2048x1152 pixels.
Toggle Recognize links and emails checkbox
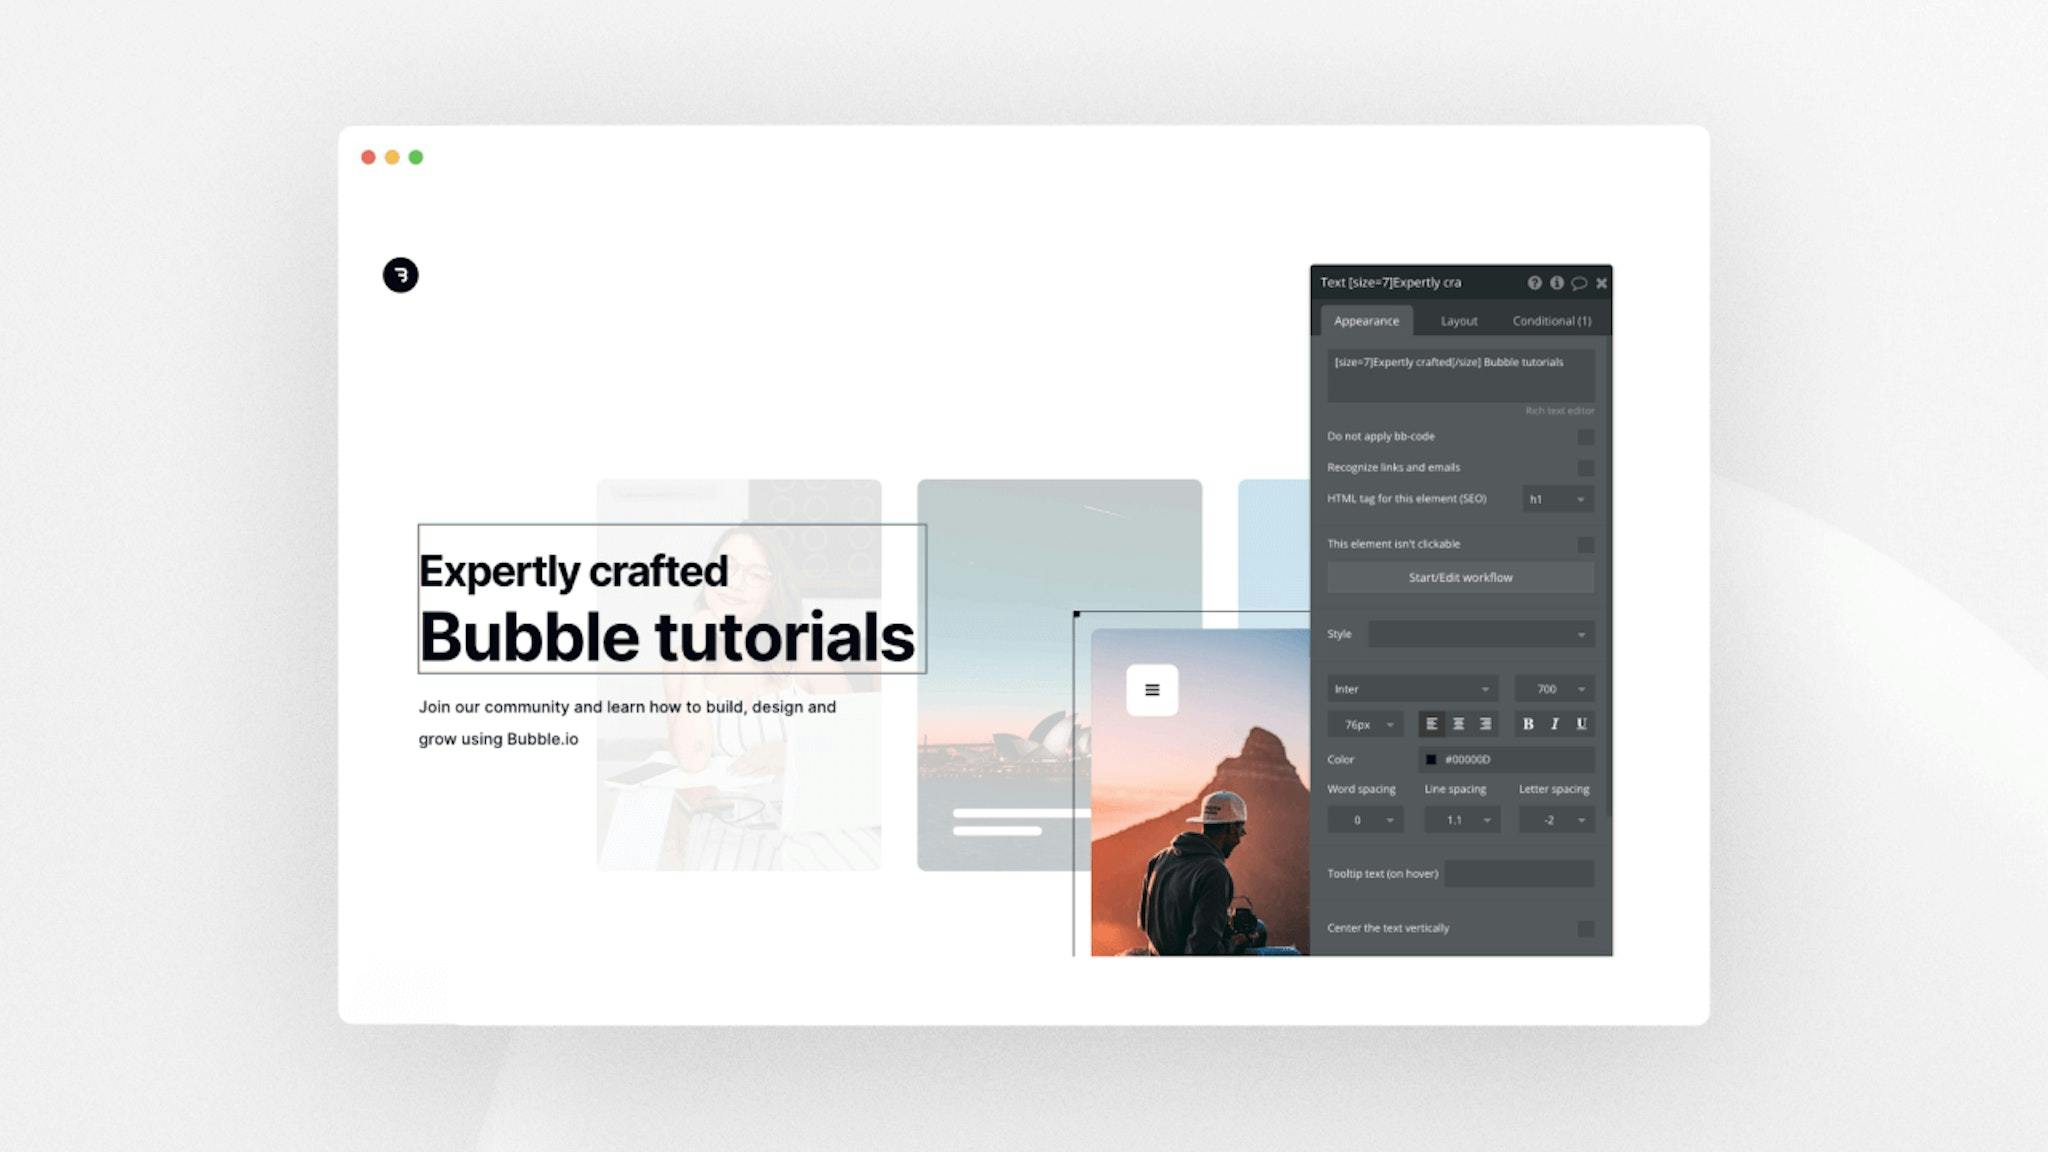(x=1585, y=468)
